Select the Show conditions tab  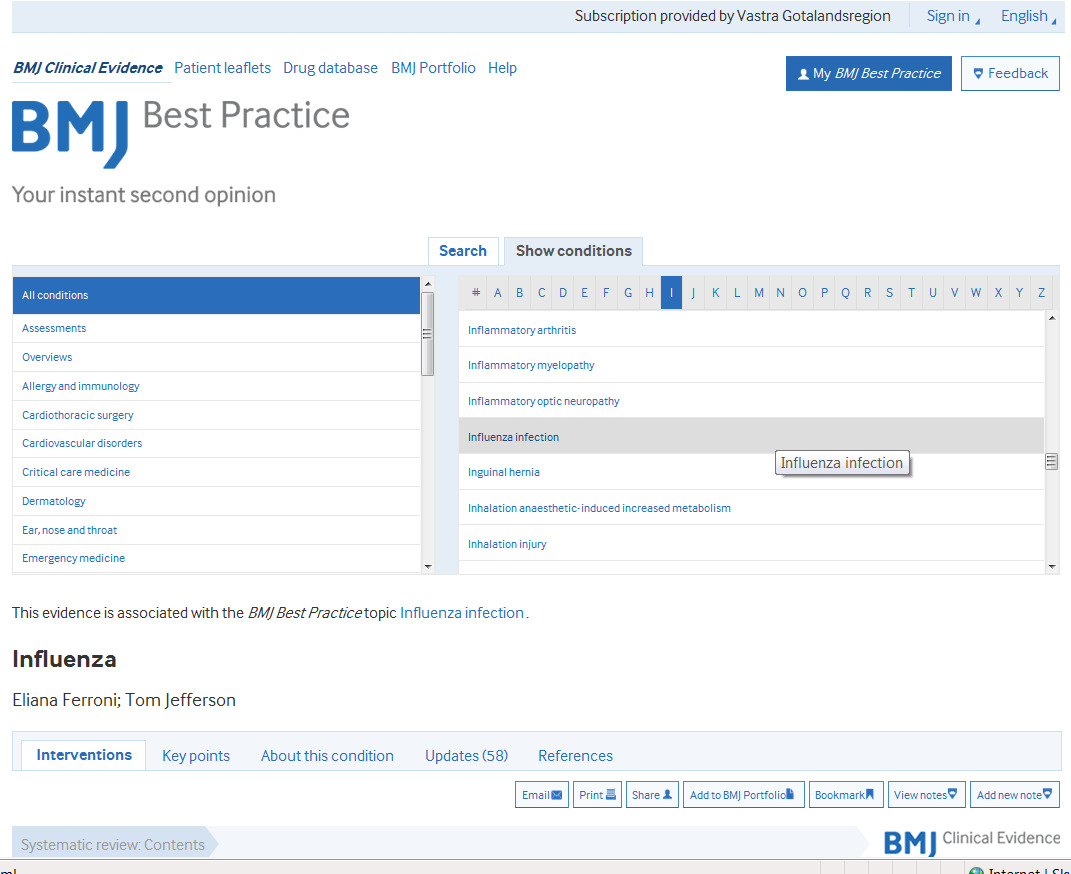tap(574, 251)
